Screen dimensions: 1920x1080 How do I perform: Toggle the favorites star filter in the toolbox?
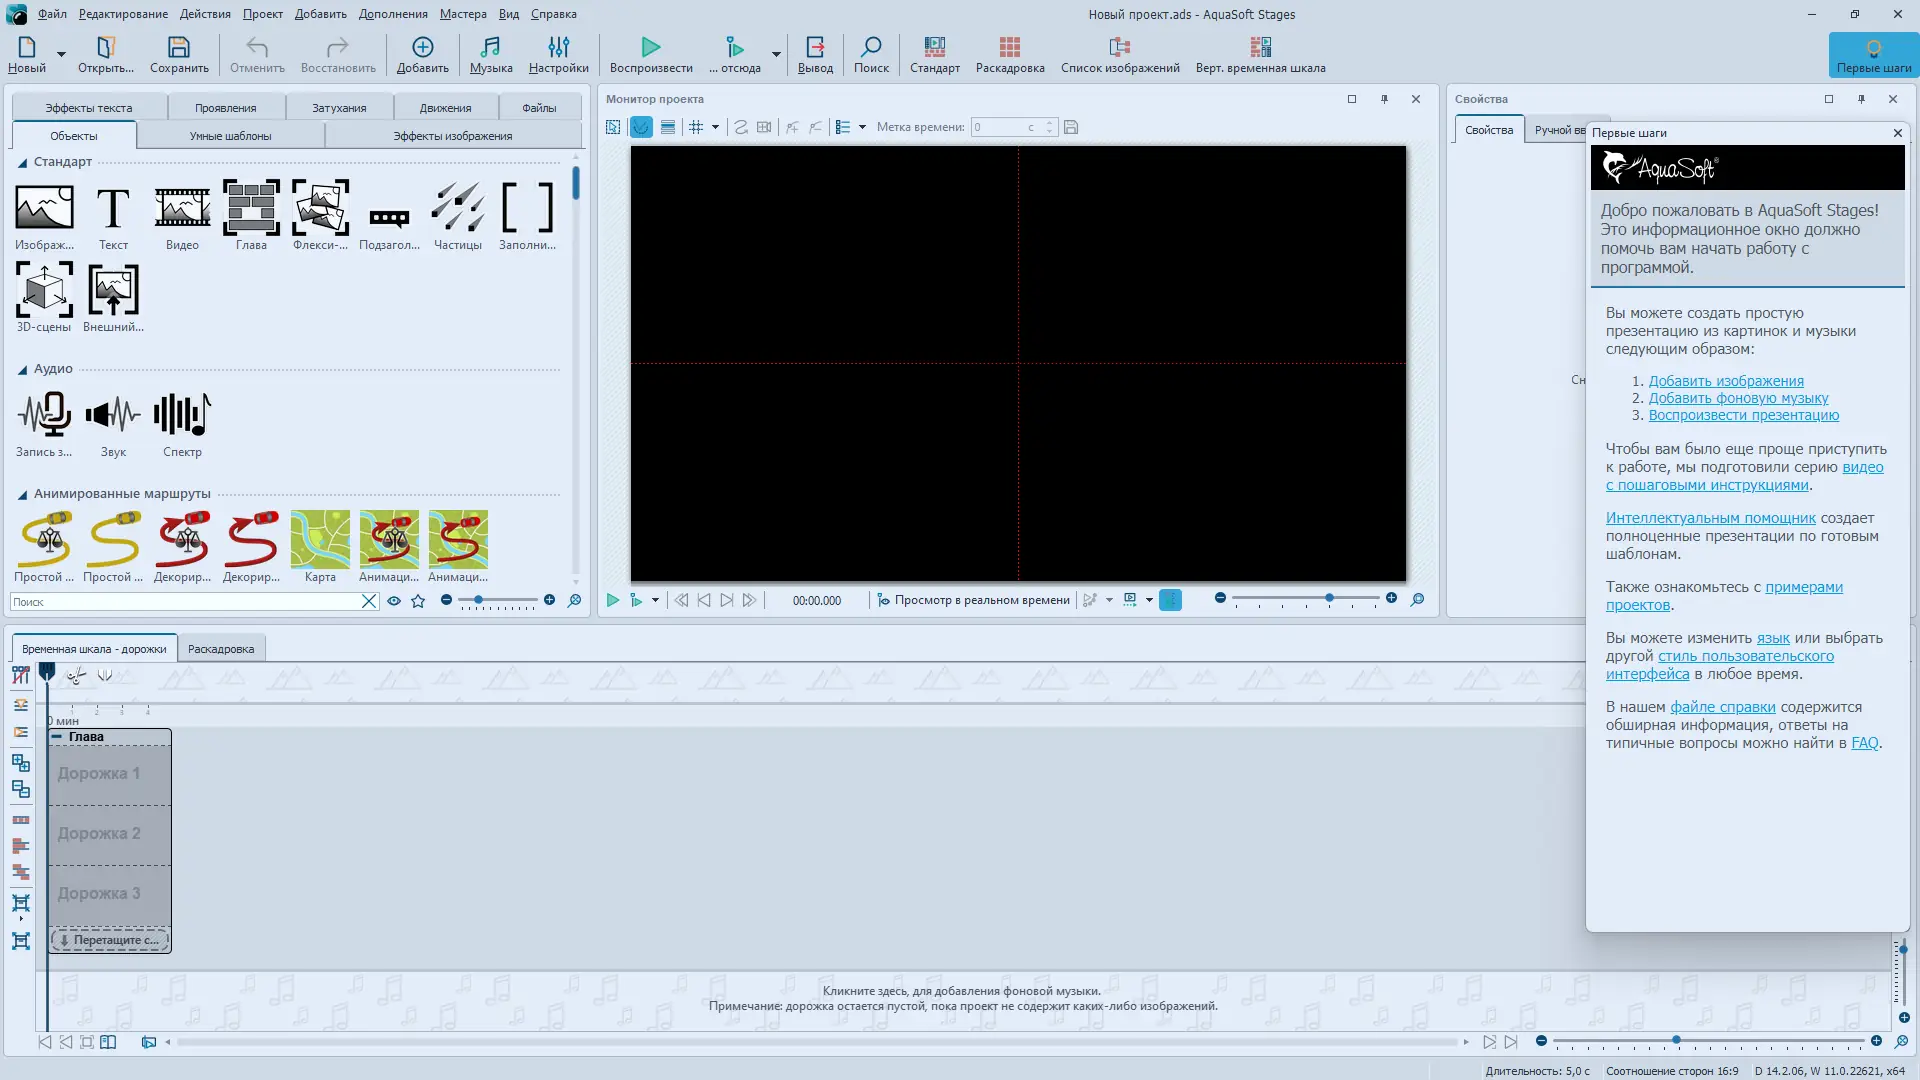pos(418,601)
